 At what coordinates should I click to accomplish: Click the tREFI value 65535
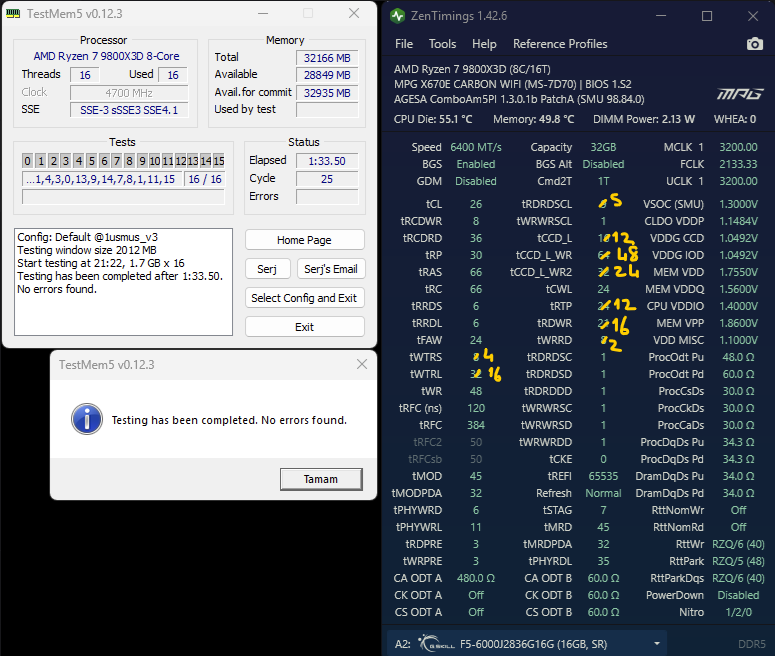[x=603, y=476]
